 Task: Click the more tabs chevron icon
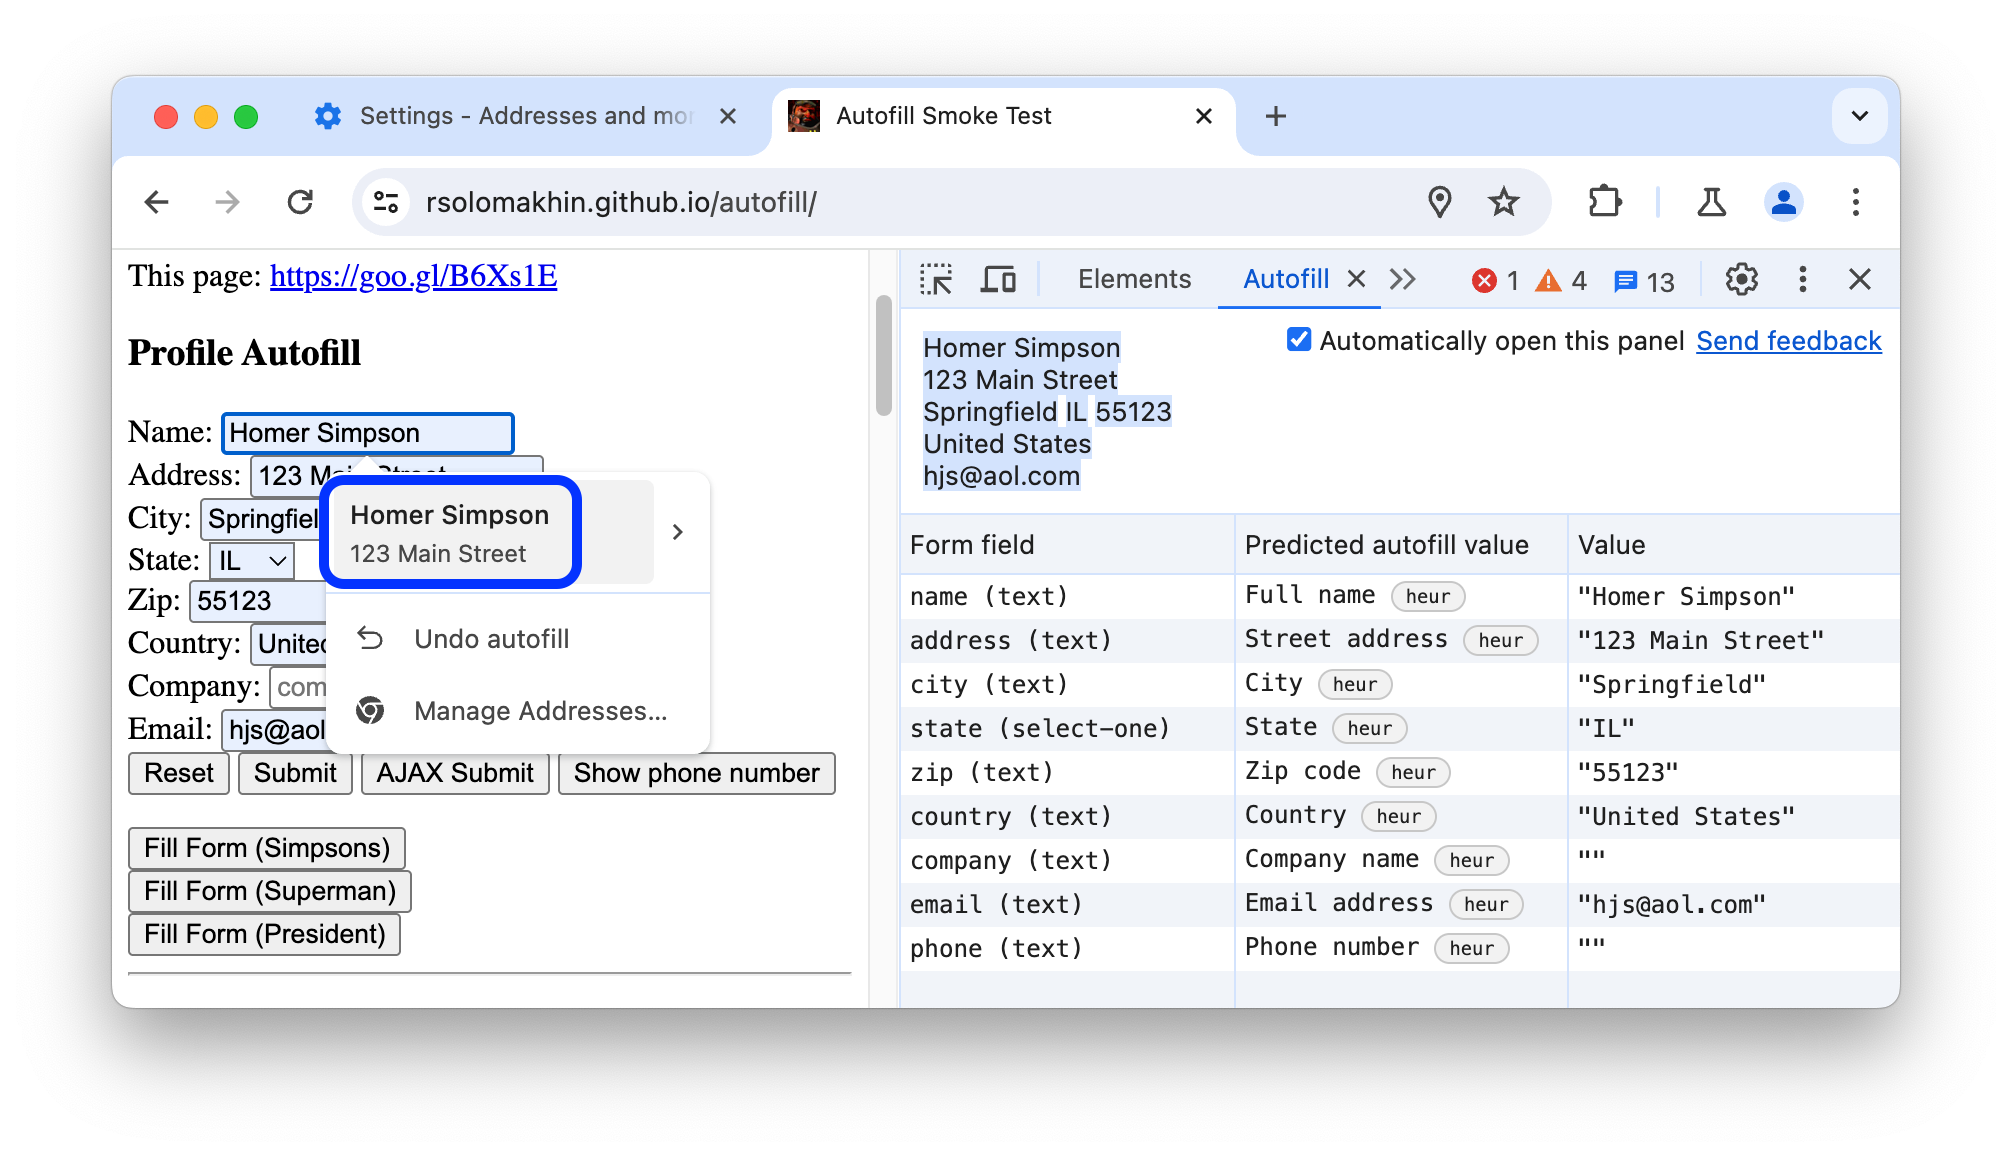tap(1401, 279)
